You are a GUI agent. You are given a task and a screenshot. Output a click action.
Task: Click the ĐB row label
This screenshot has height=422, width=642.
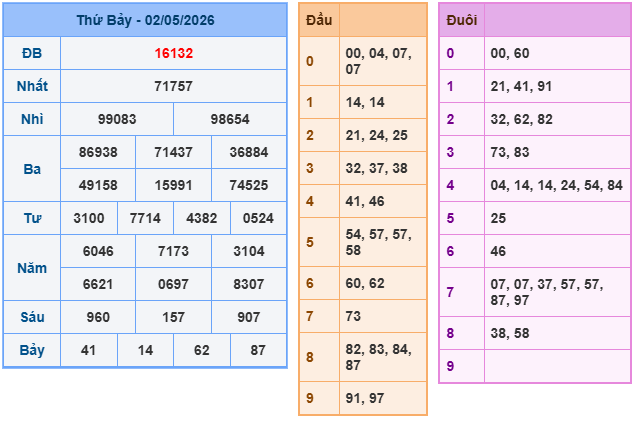pyautogui.click(x=32, y=53)
